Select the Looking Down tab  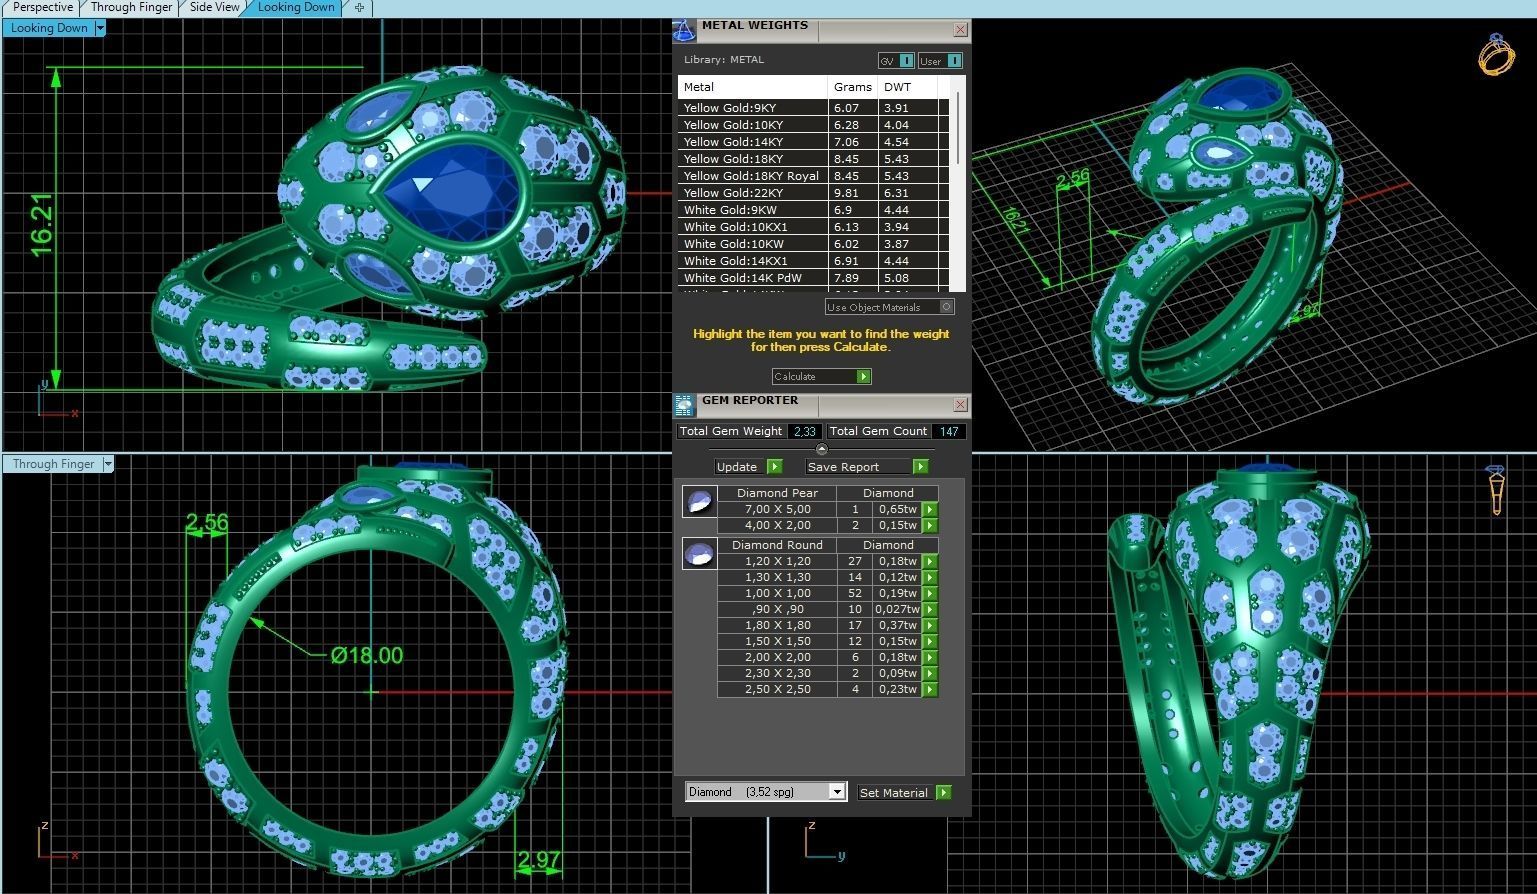pos(296,7)
